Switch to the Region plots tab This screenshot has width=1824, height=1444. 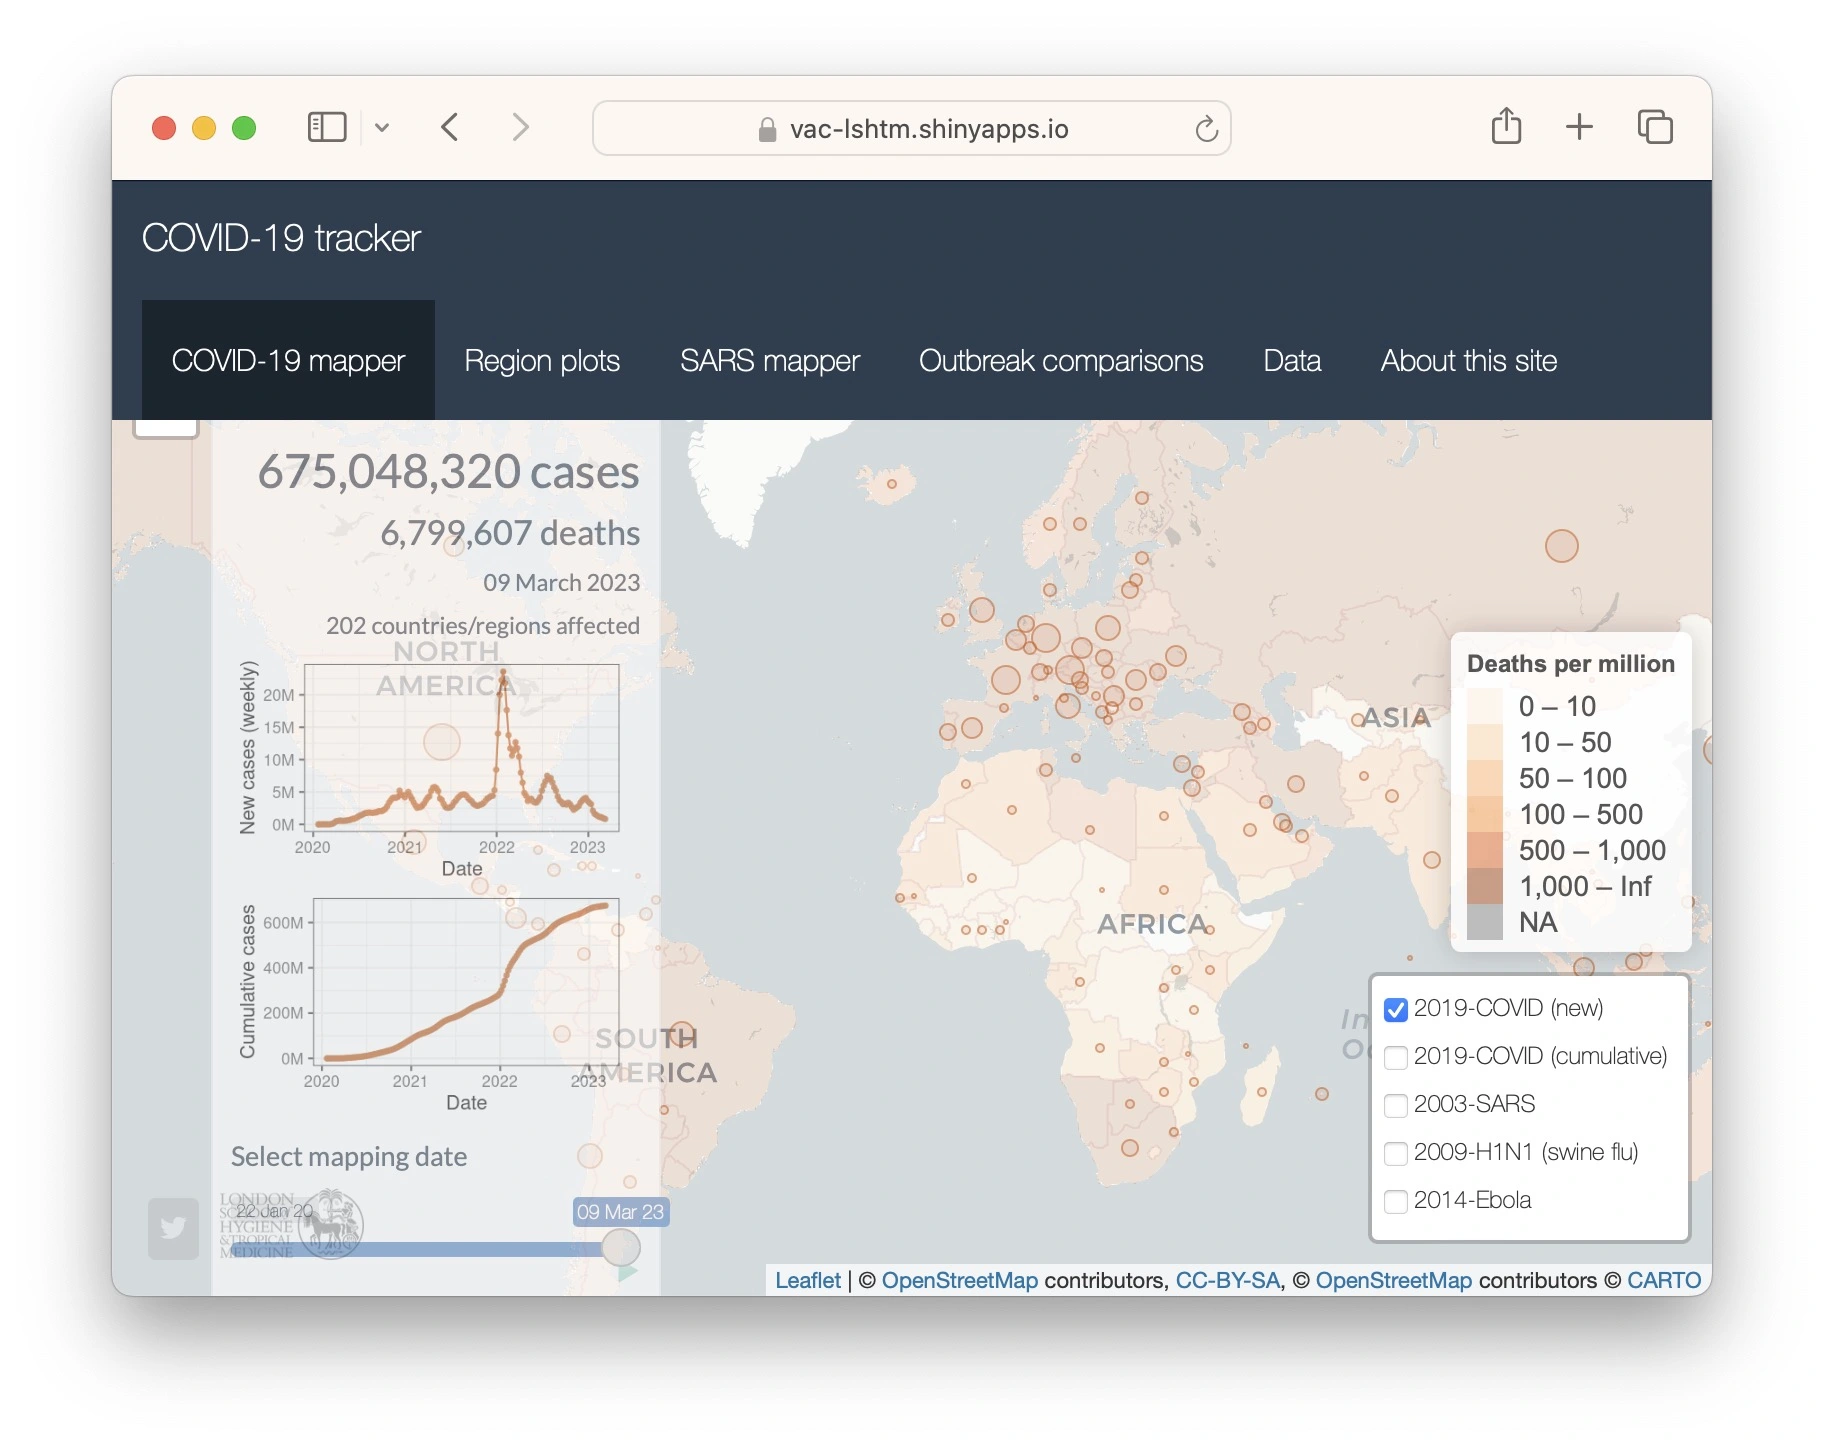pos(542,361)
